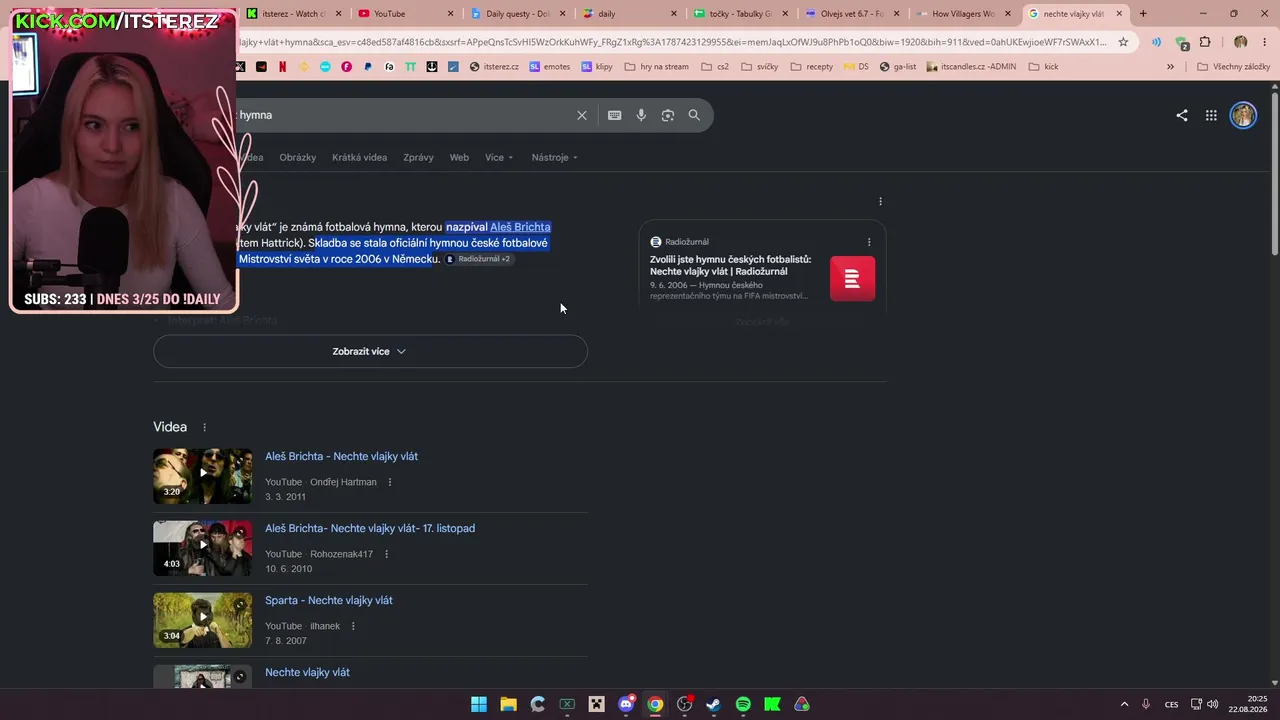Open the hry na stream bookmark folder
Screen dimensions: 1280x720
pyautogui.click(x=656, y=67)
